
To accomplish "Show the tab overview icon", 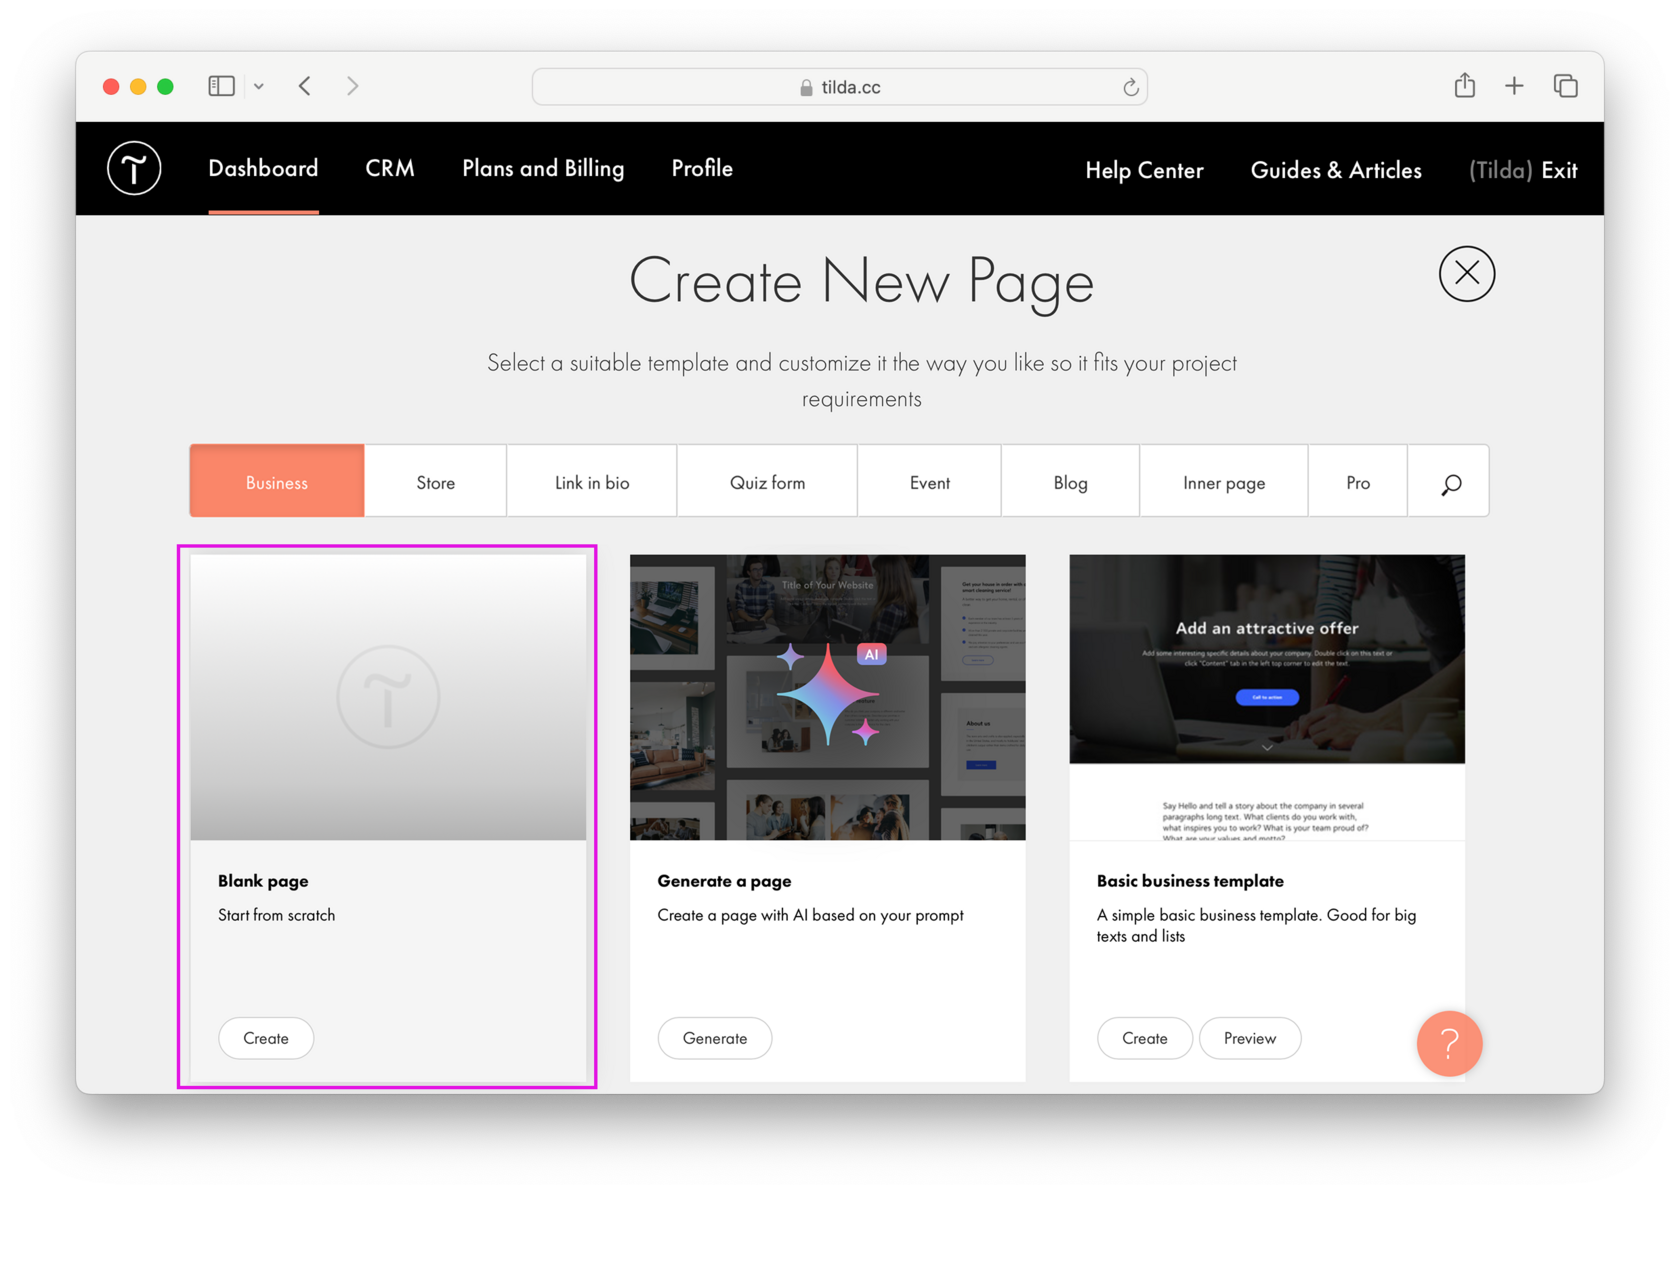I will coord(1565,86).
